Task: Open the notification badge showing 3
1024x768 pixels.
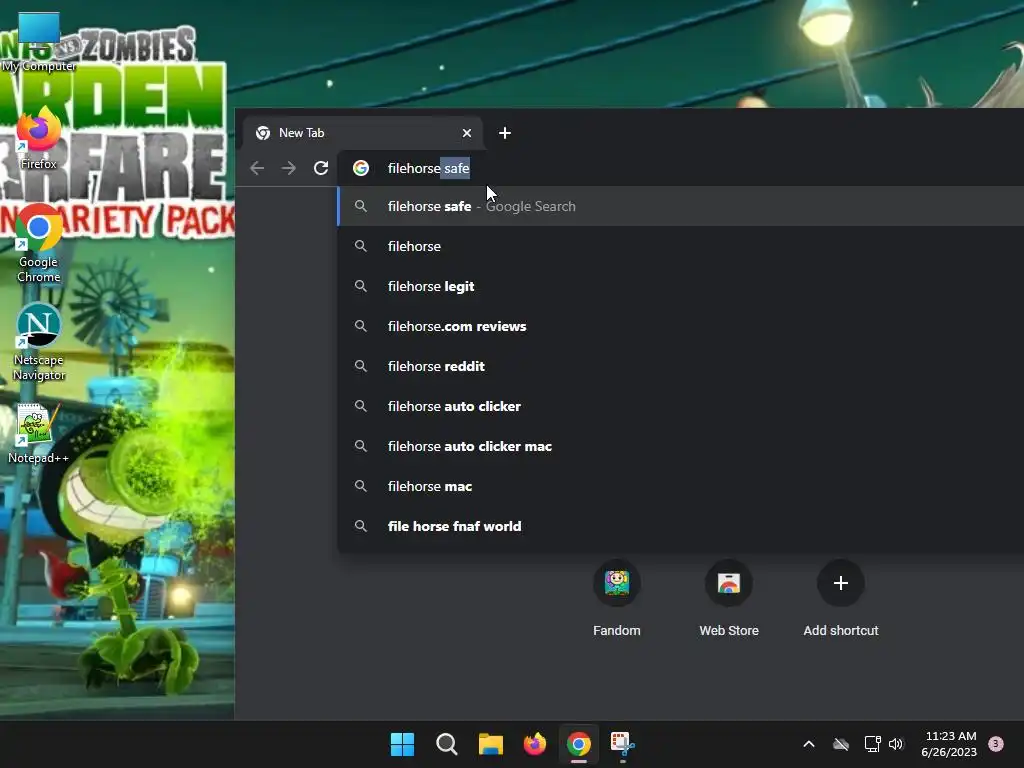Action: click(x=996, y=744)
